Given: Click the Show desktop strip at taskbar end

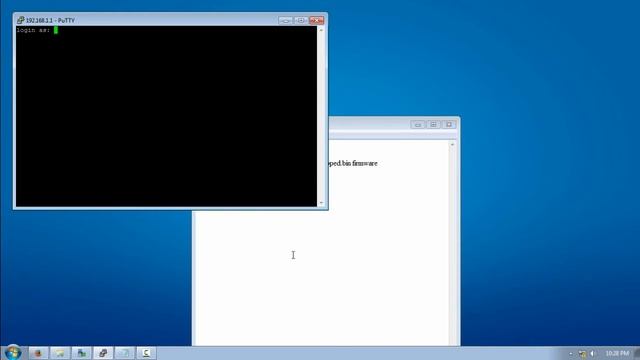Looking at the screenshot, I should point(637,353).
